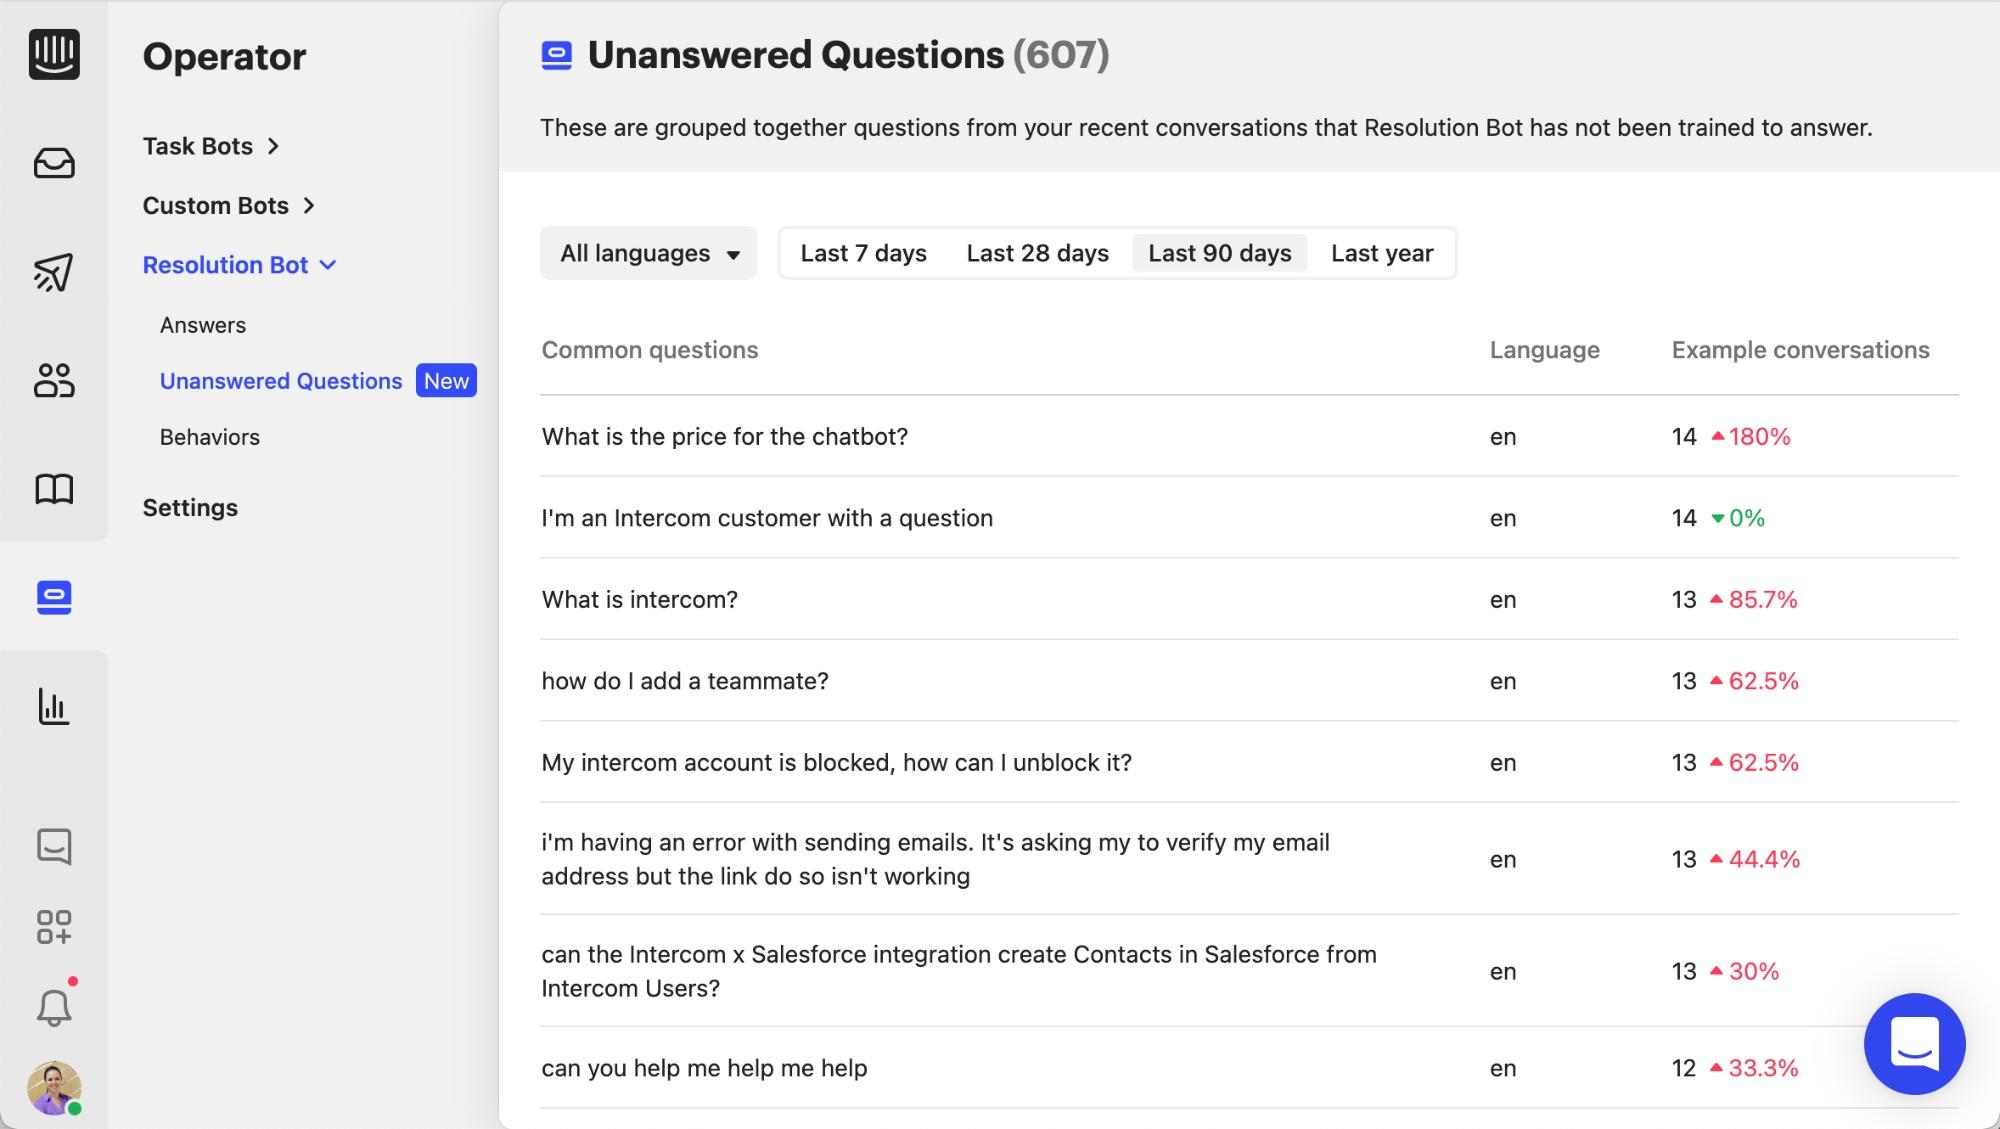Open the blocked intercom account question
Viewport: 2000px width, 1129px height.
pyautogui.click(x=837, y=762)
